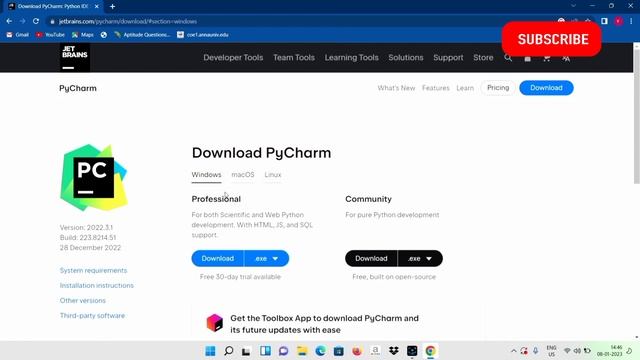Viewport: 640px width, 360px height.
Task: Expand Professional .exe installer dropdown
Action: [x=267, y=258]
